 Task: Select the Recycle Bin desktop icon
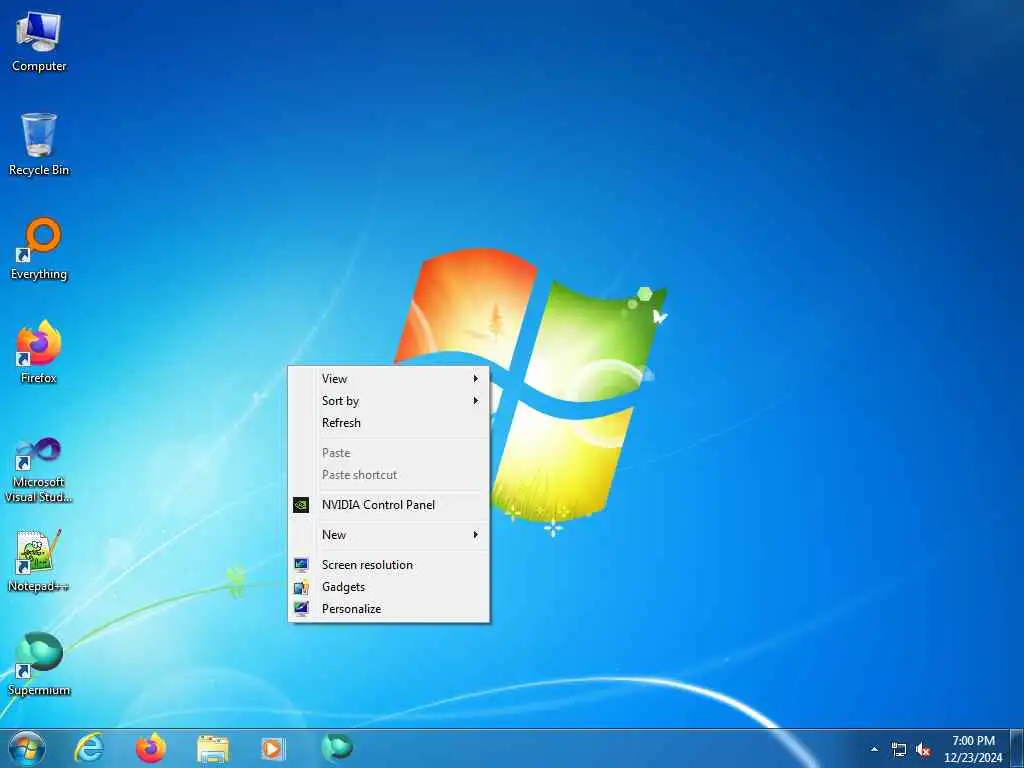(x=39, y=145)
